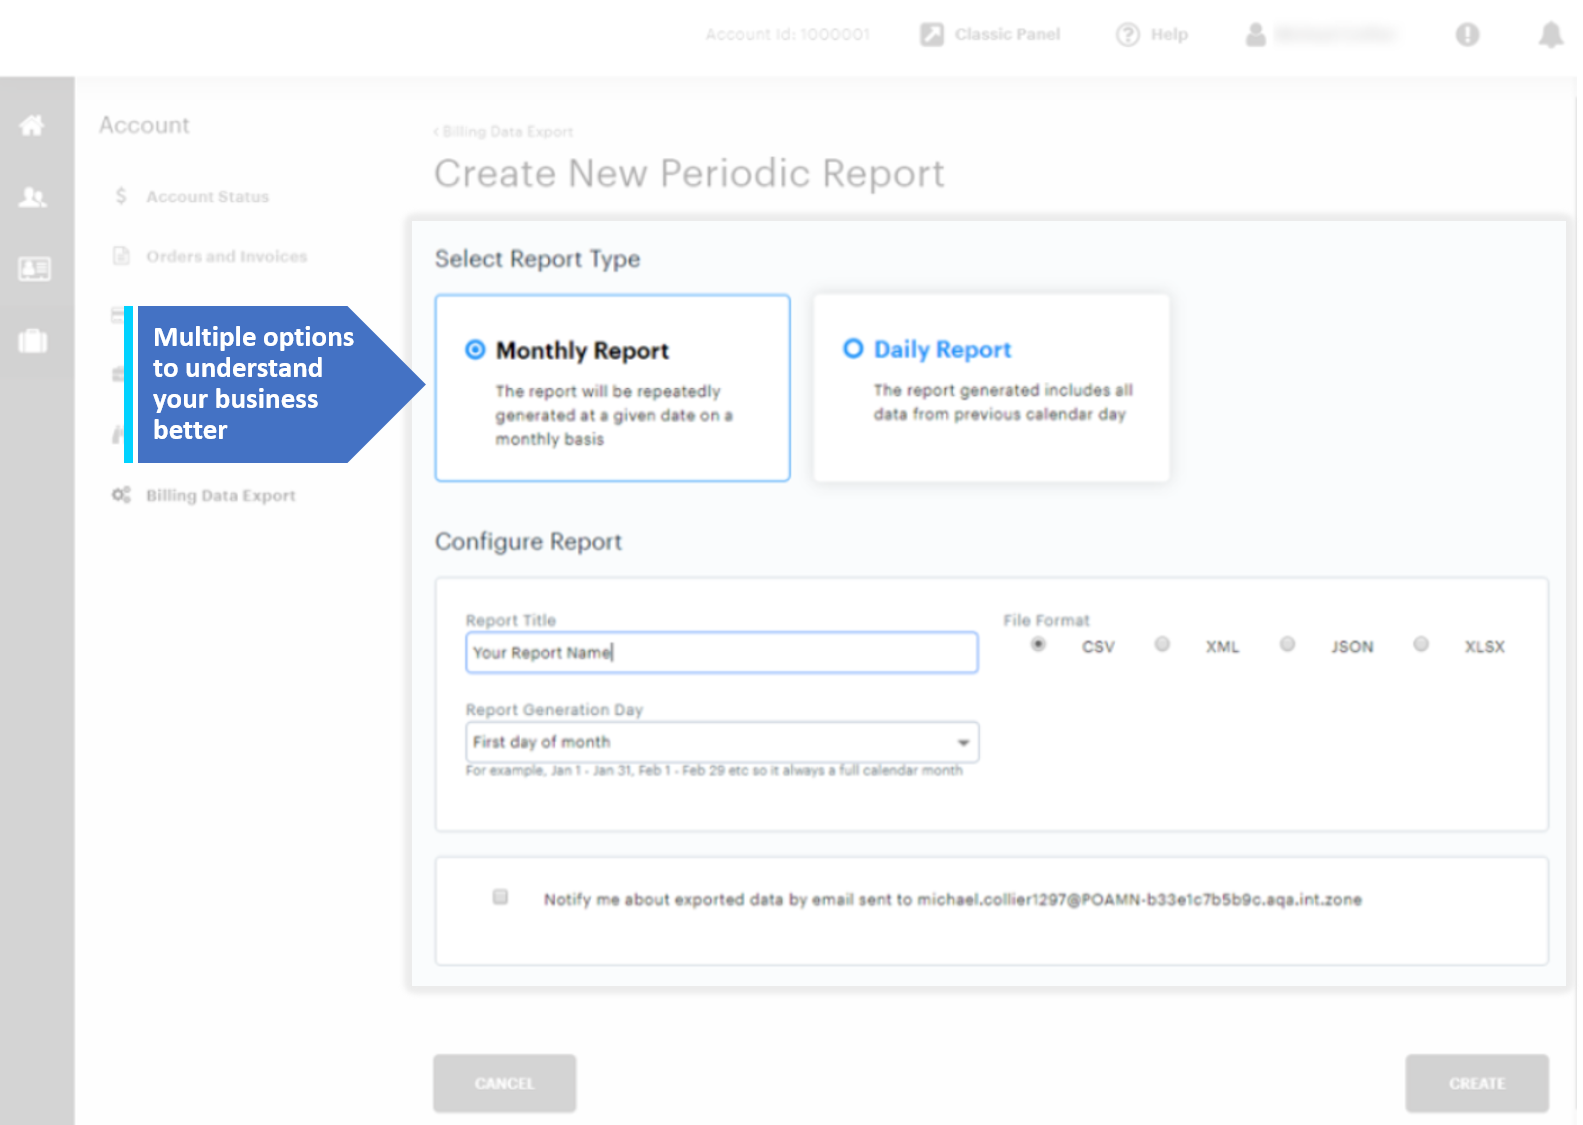
Task: Open the ID card icon in the sidebar
Action: 34,268
